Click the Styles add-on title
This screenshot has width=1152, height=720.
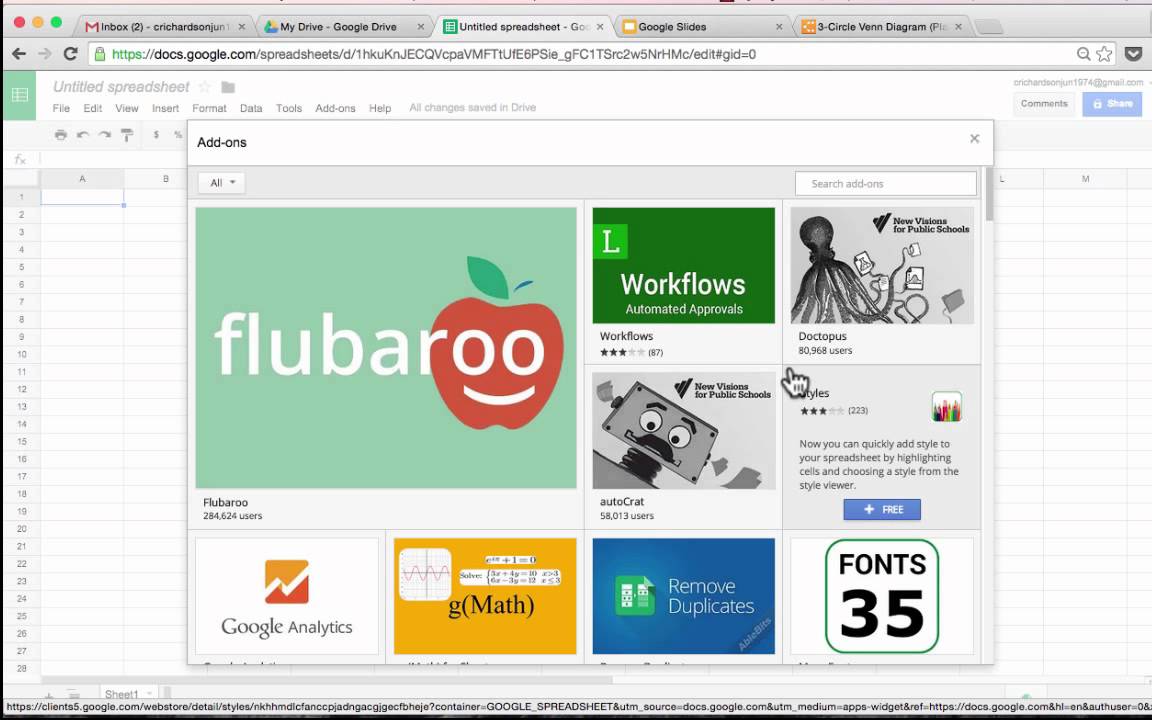click(814, 393)
